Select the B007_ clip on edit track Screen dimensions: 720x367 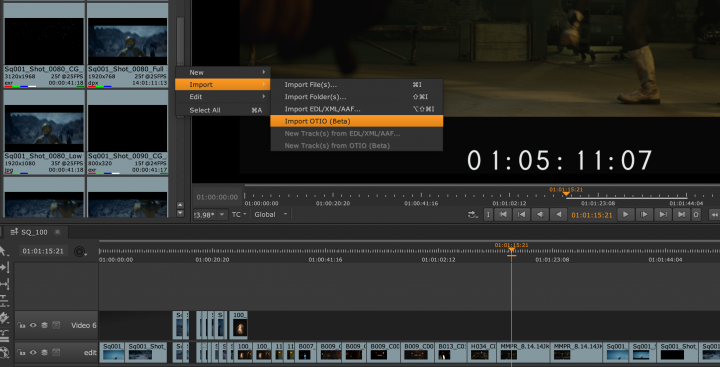tap(306, 352)
